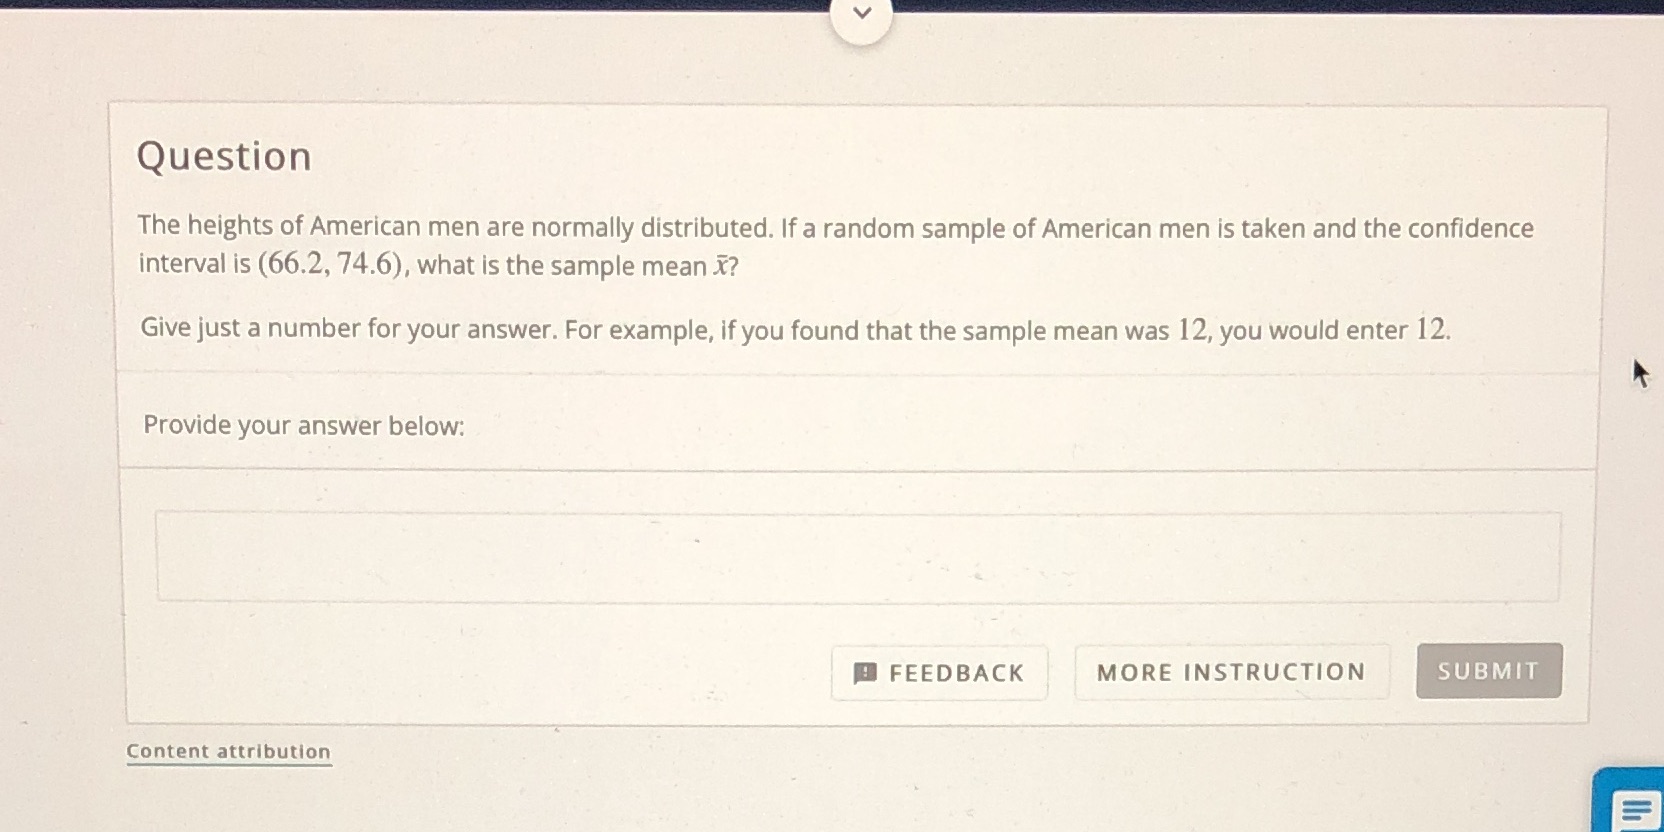Submit your answer with the SUBMIT button
The image size is (1664, 832).
[x=1488, y=671]
